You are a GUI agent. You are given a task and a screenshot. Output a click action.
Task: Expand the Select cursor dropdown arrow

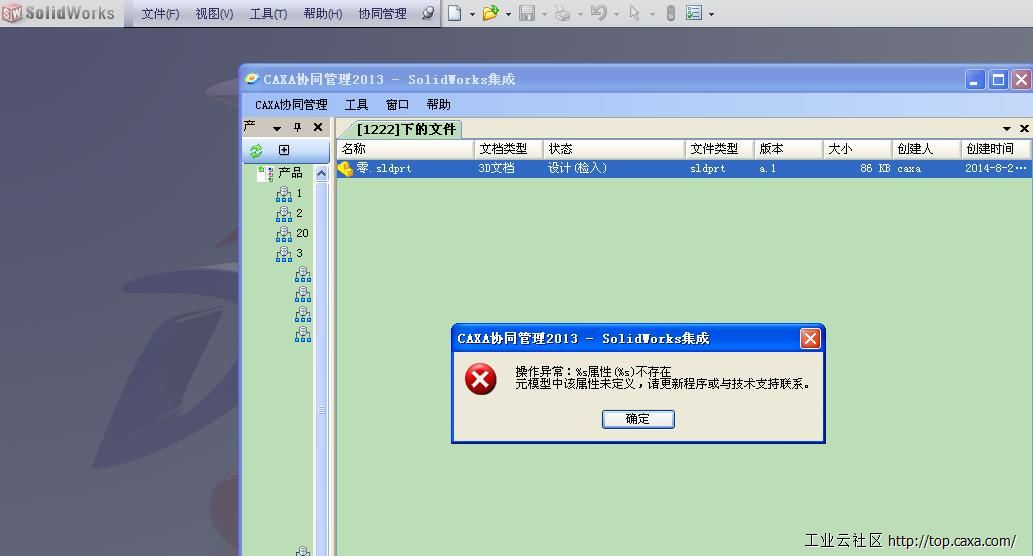pos(652,14)
